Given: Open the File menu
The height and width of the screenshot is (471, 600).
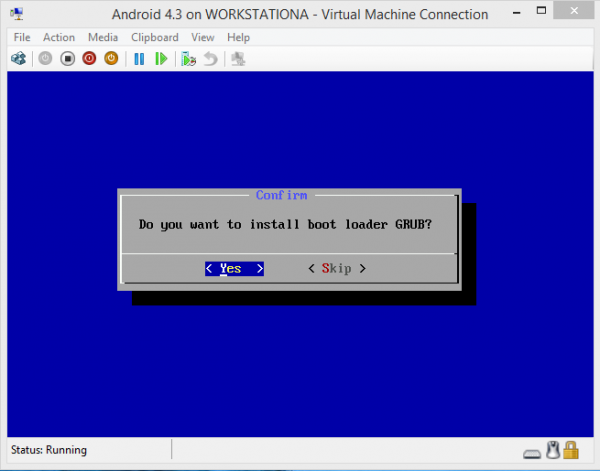Looking at the screenshot, I should coord(22,37).
